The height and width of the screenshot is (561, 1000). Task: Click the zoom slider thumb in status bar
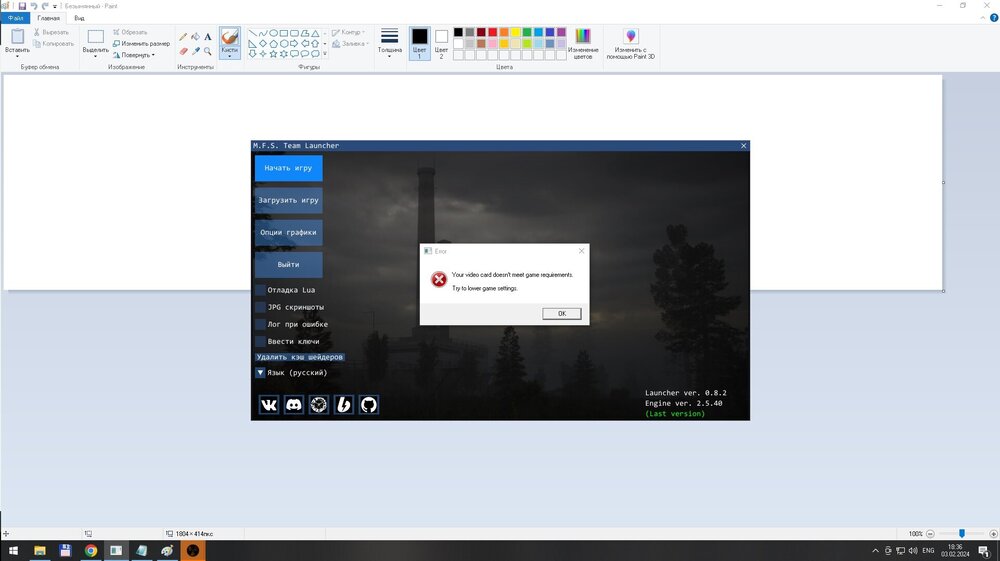(x=962, y=534)
